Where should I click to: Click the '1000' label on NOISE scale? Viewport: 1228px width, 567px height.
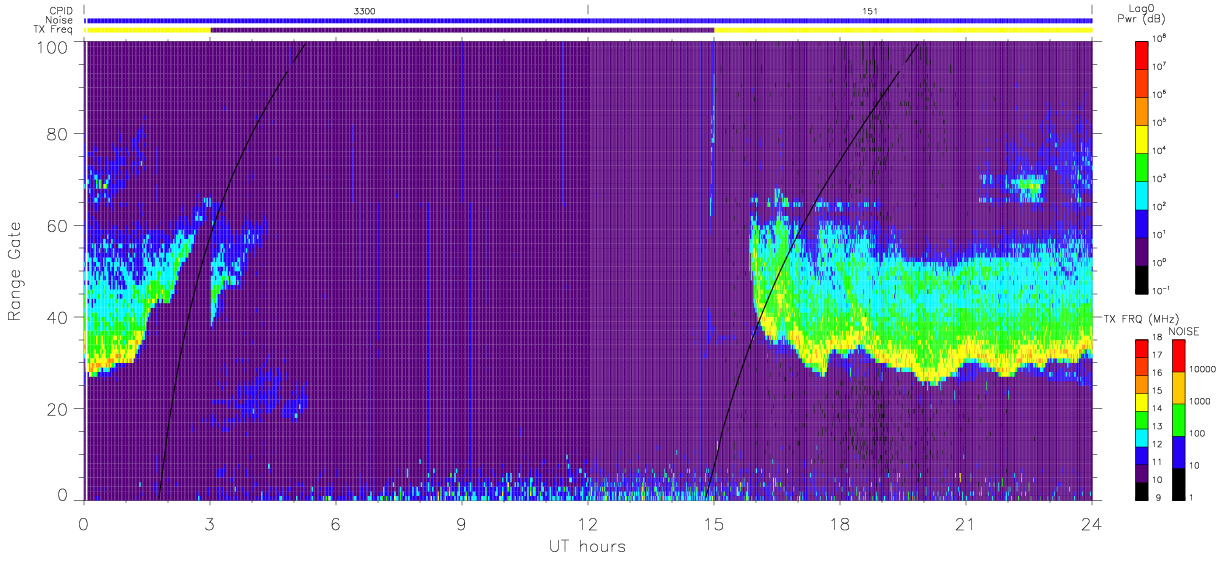click(1200, 401)
